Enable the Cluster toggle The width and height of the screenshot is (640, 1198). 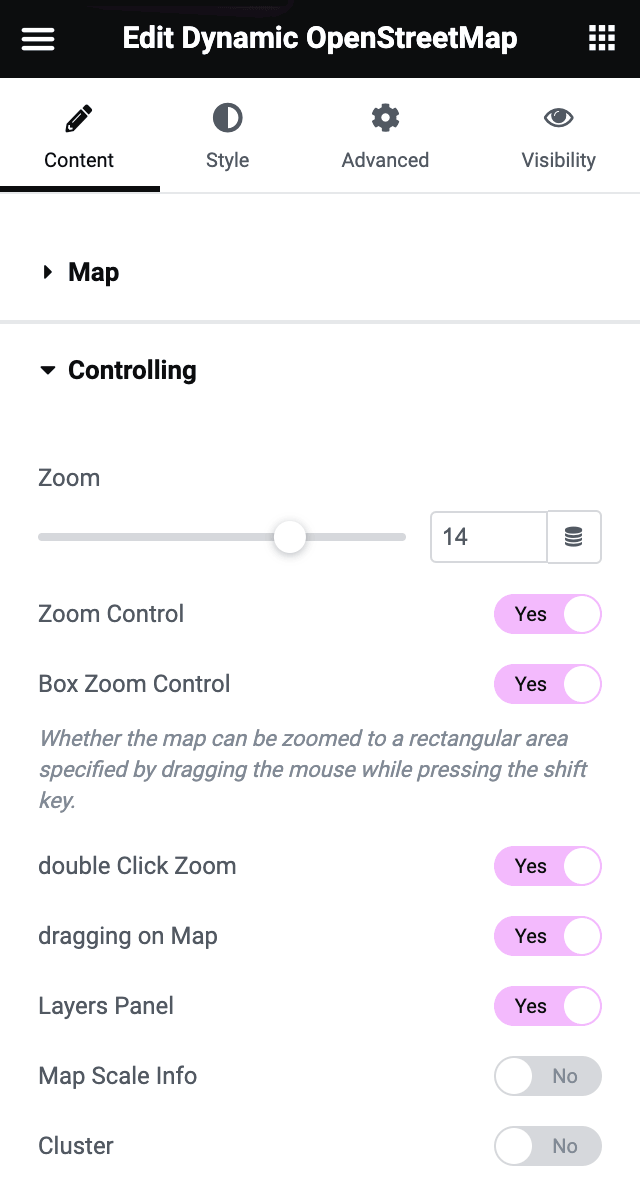coord(547,1146)
